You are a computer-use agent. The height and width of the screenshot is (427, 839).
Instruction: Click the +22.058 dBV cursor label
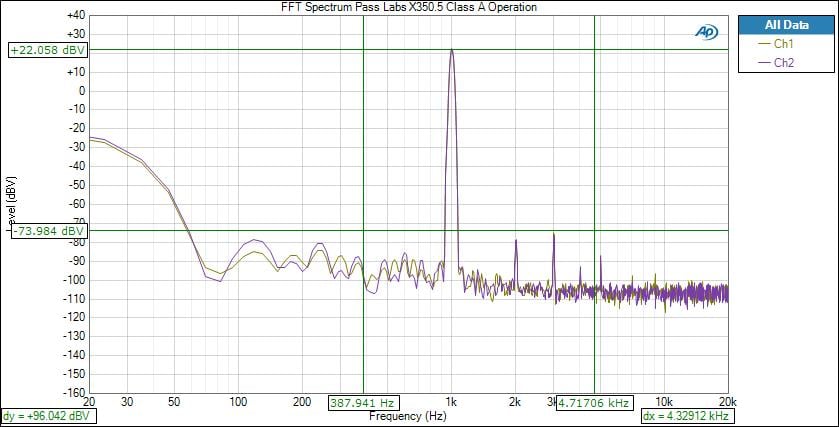pos(48,50)
